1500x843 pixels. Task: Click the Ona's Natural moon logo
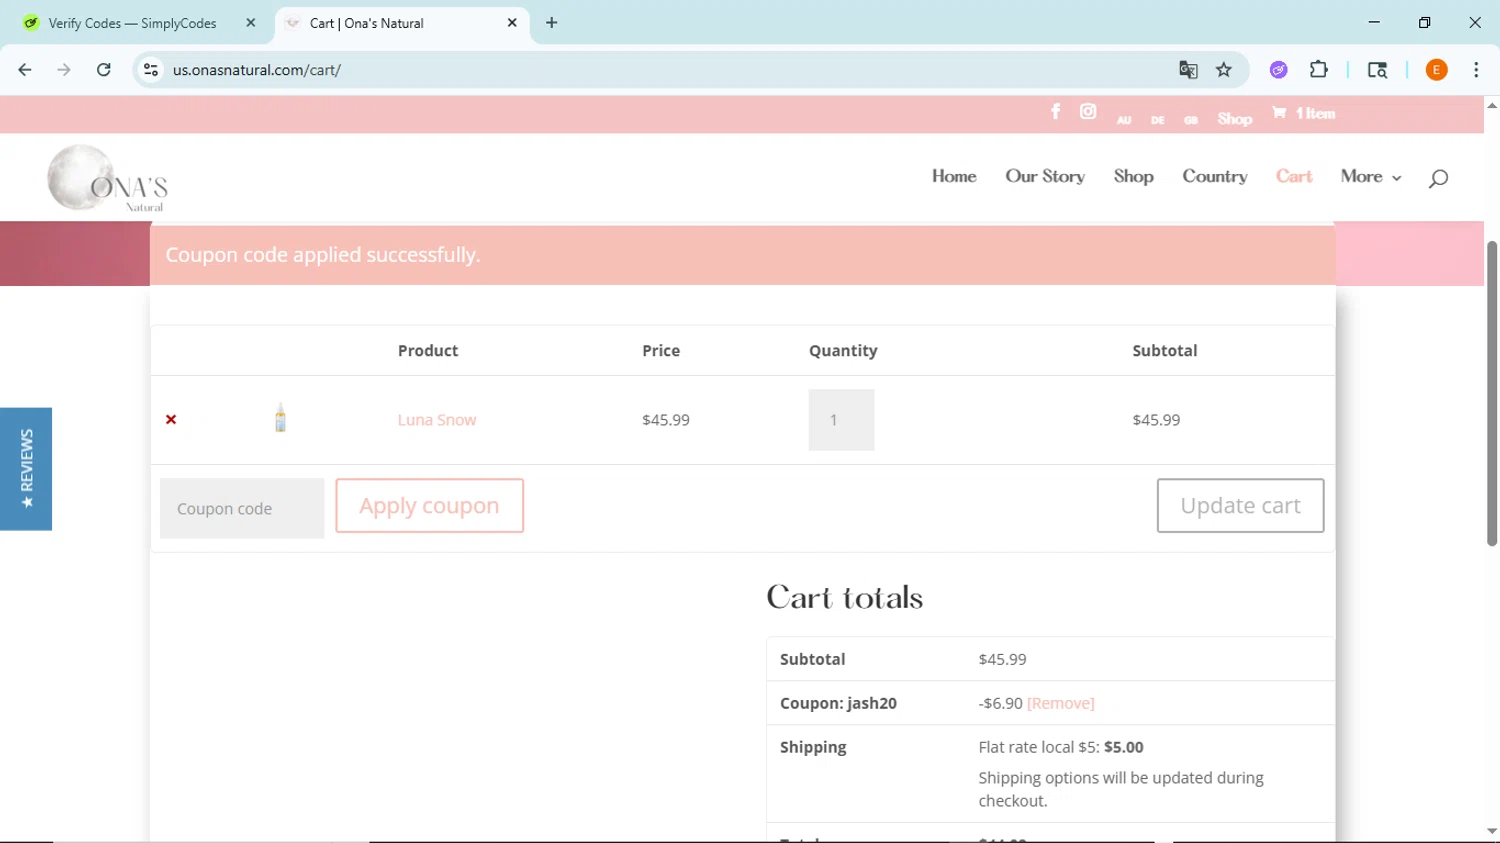[x=107, y=178]
